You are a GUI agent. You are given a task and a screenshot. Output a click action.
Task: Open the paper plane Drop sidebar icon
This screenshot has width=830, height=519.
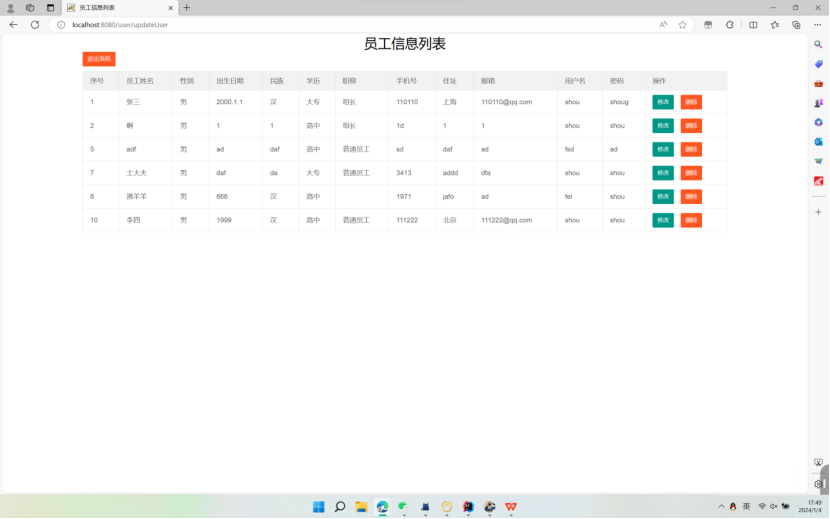pos(818,161)
